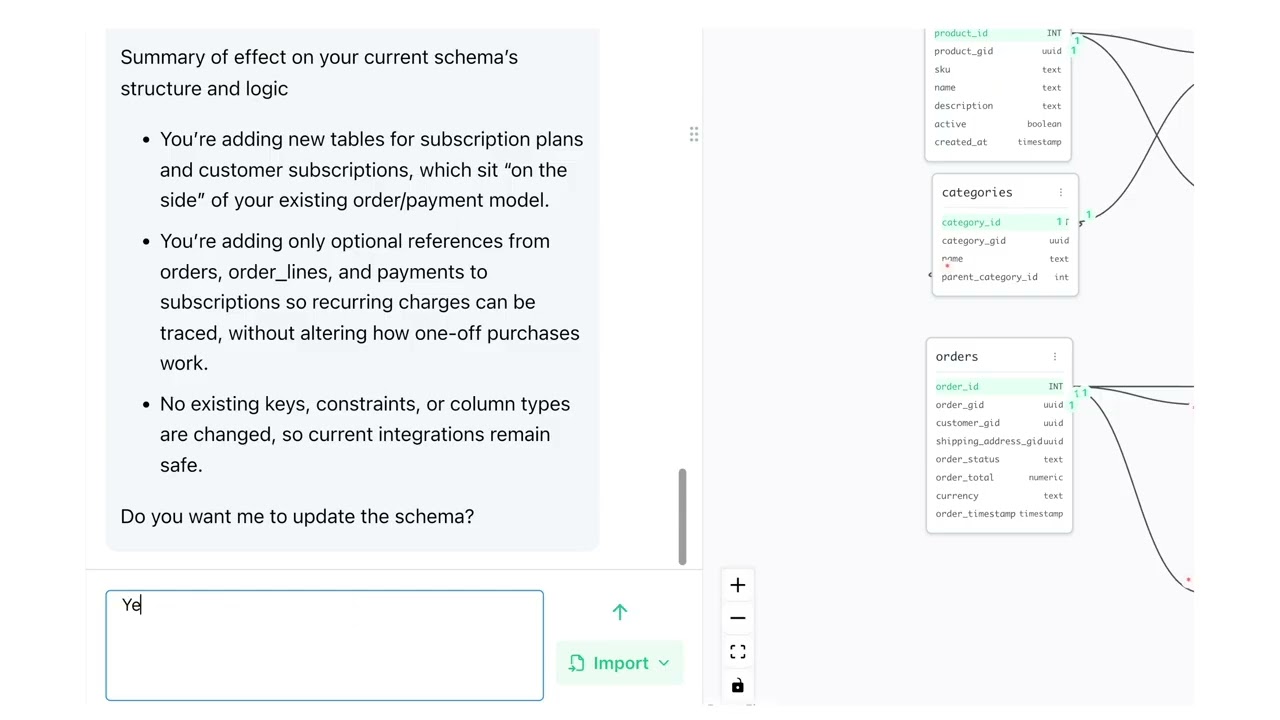Click the orders table header

(957, 356)
